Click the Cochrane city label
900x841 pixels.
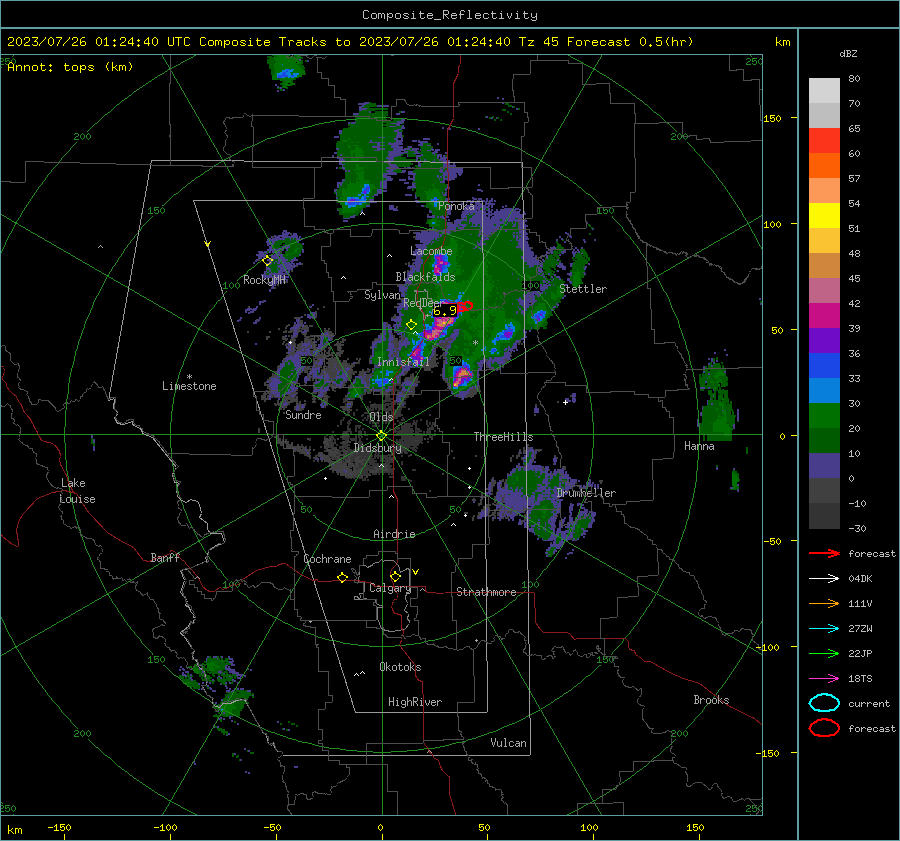tap(327, 559)
